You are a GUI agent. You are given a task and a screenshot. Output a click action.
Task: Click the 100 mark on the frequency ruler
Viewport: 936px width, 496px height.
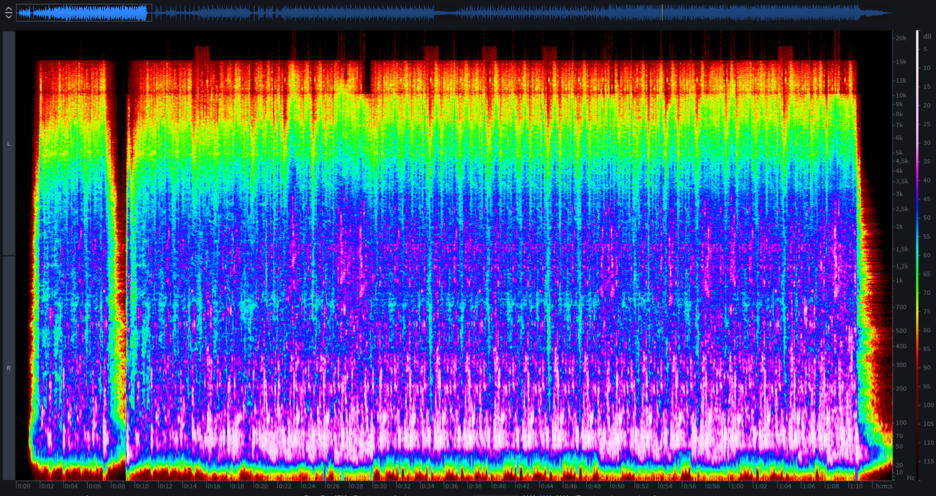pos(899,423)
